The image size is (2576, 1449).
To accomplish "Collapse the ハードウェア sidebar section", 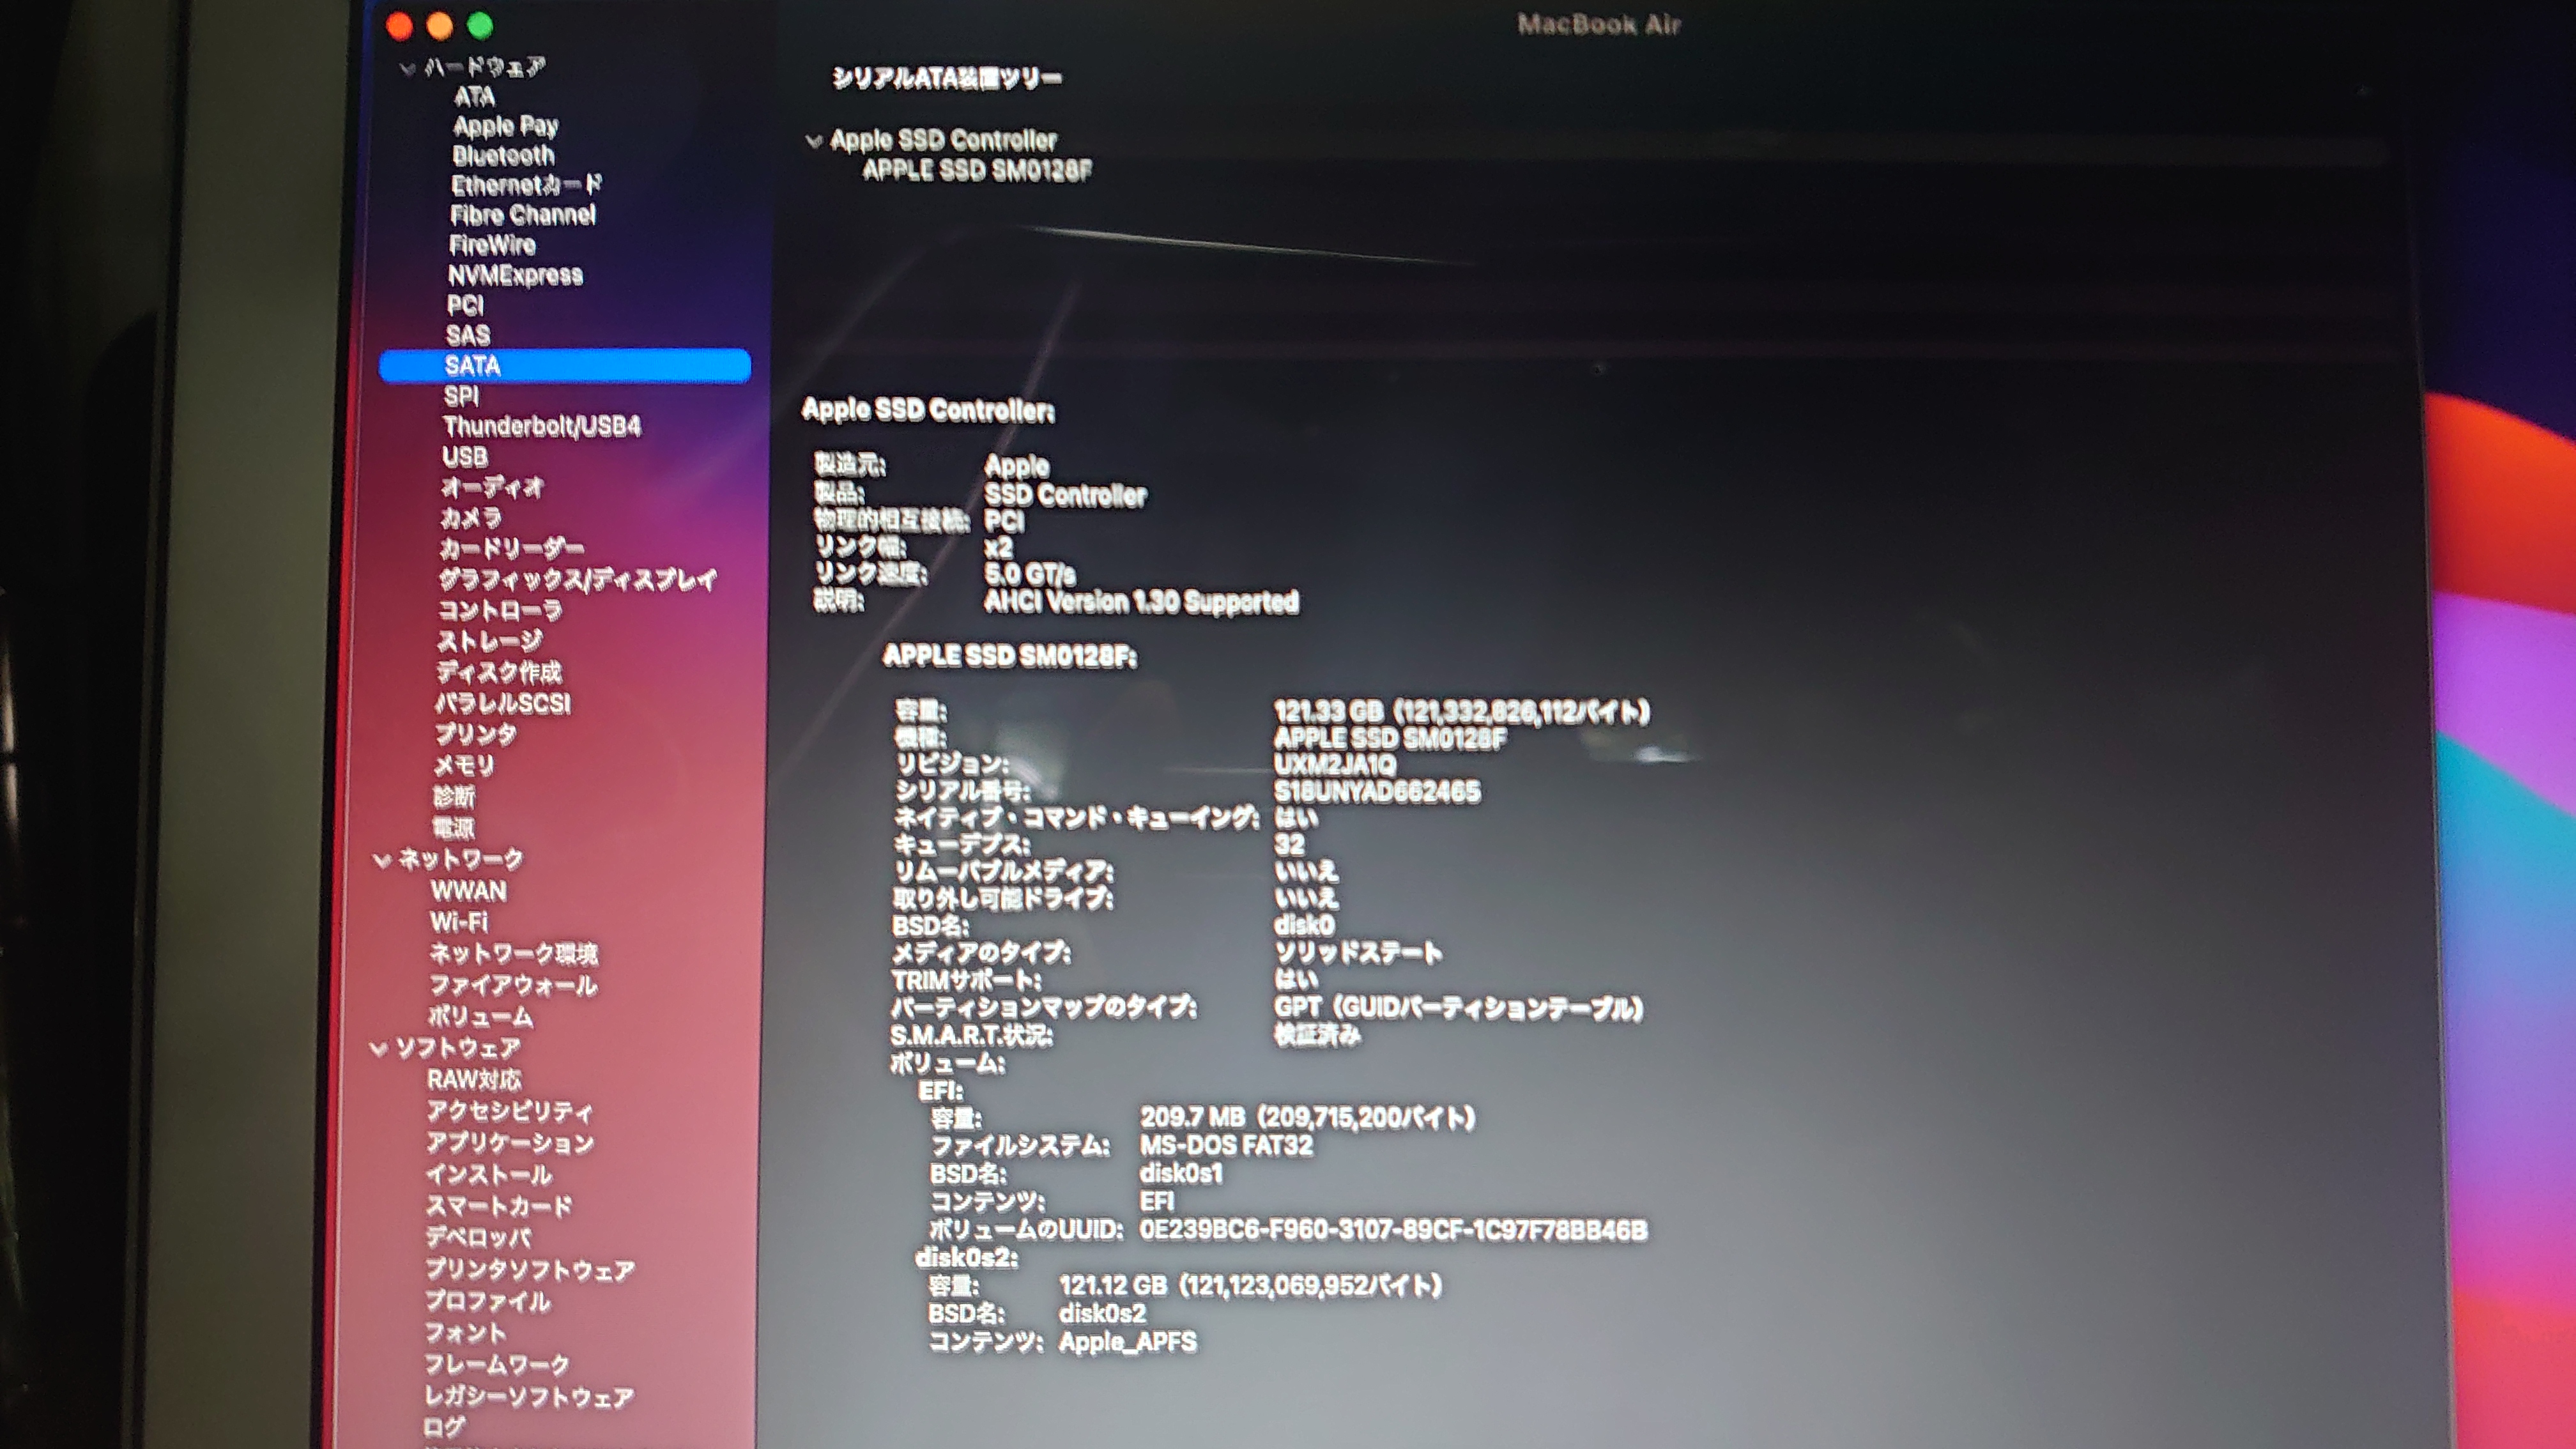I will pos(407,68).
